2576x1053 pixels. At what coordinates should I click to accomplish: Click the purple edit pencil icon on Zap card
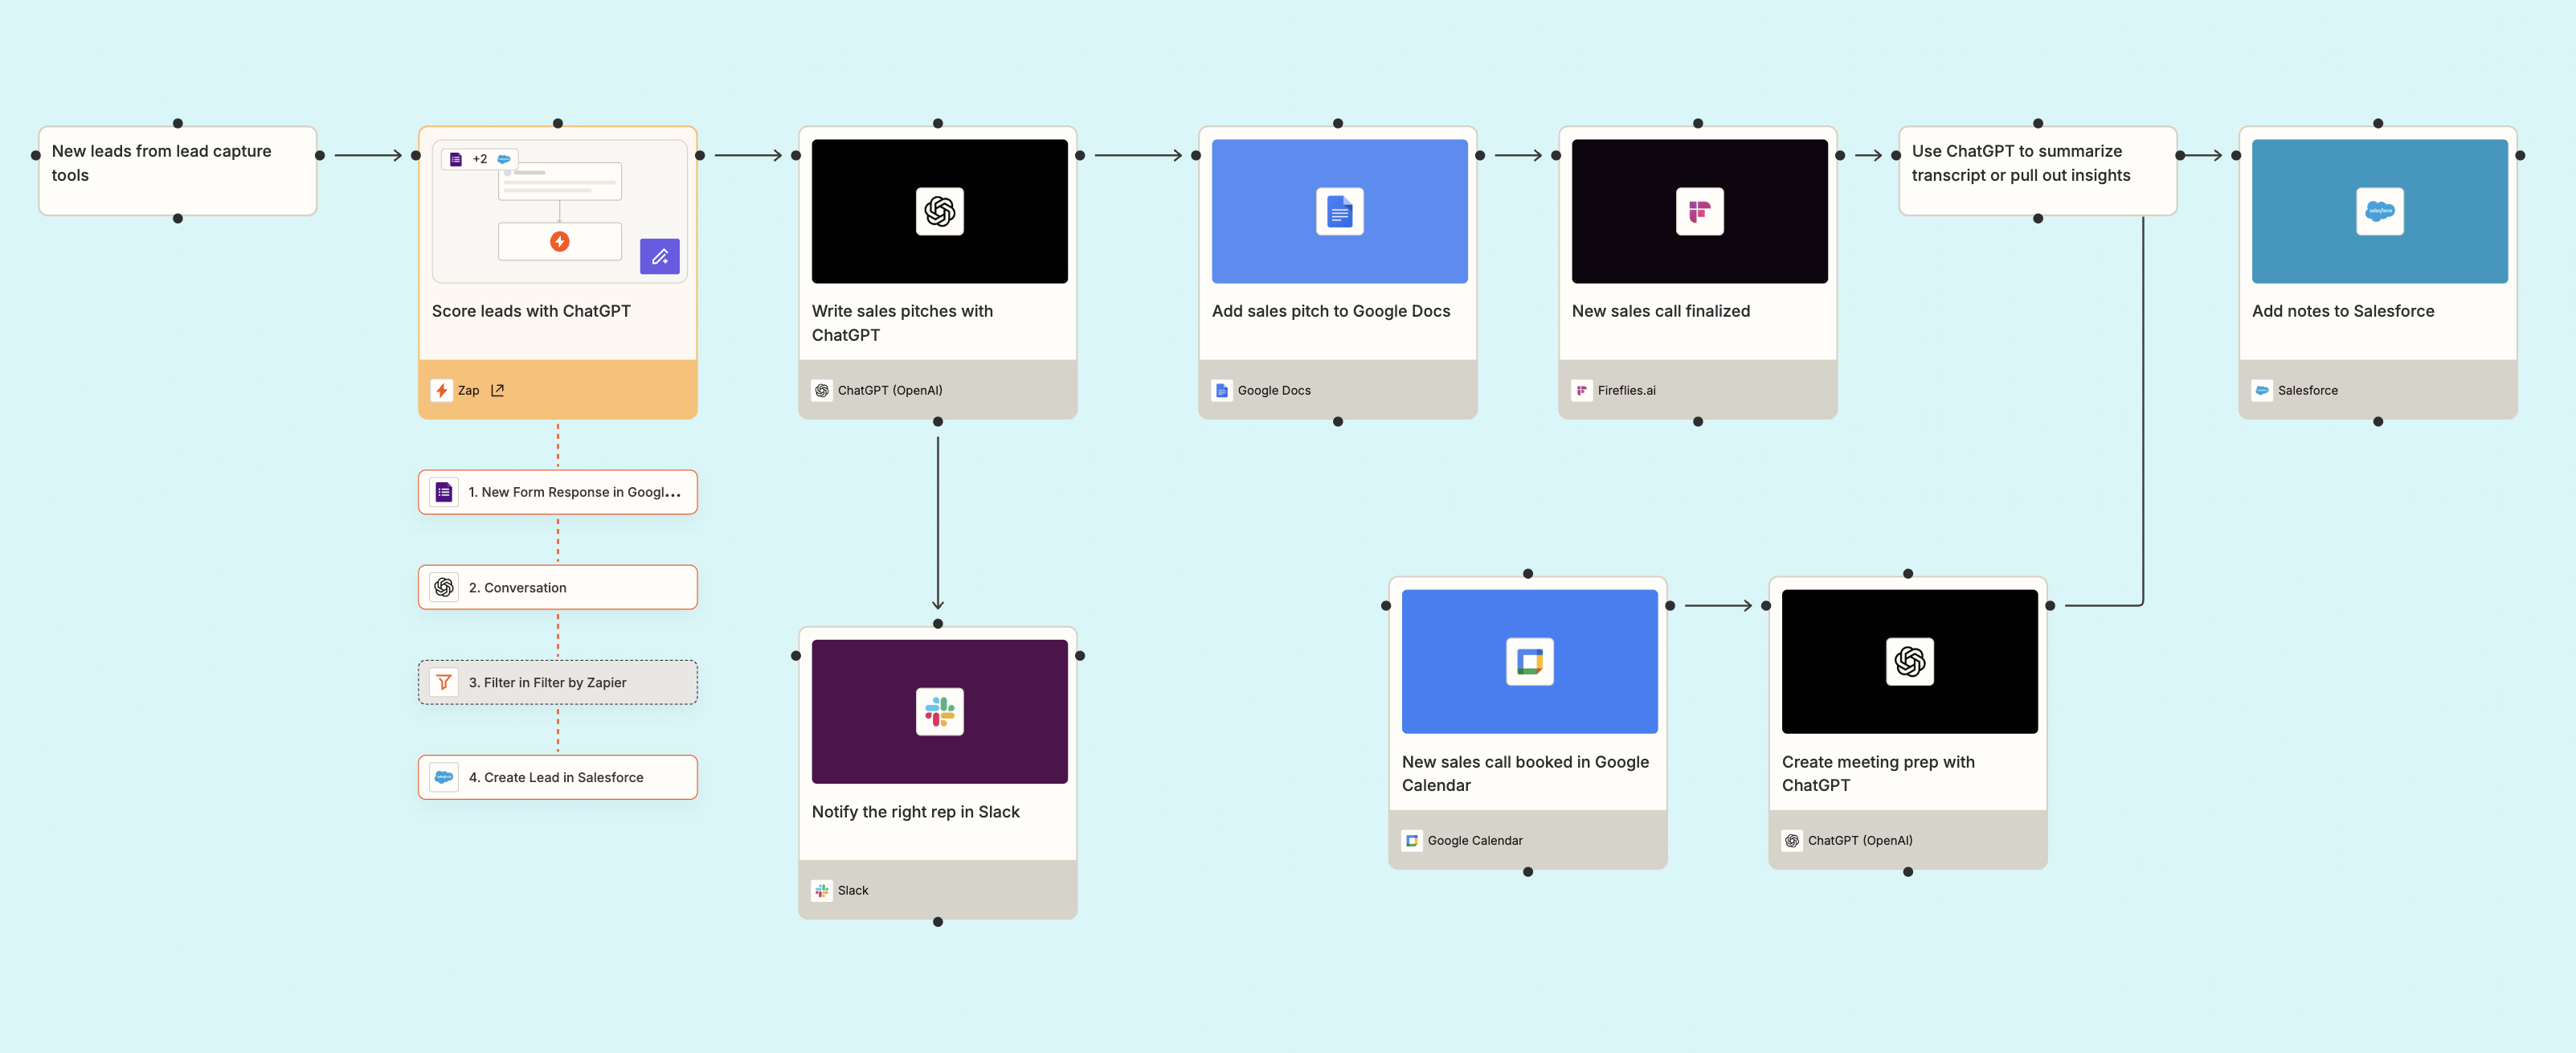pyautogui.click(x=659, y=257)
